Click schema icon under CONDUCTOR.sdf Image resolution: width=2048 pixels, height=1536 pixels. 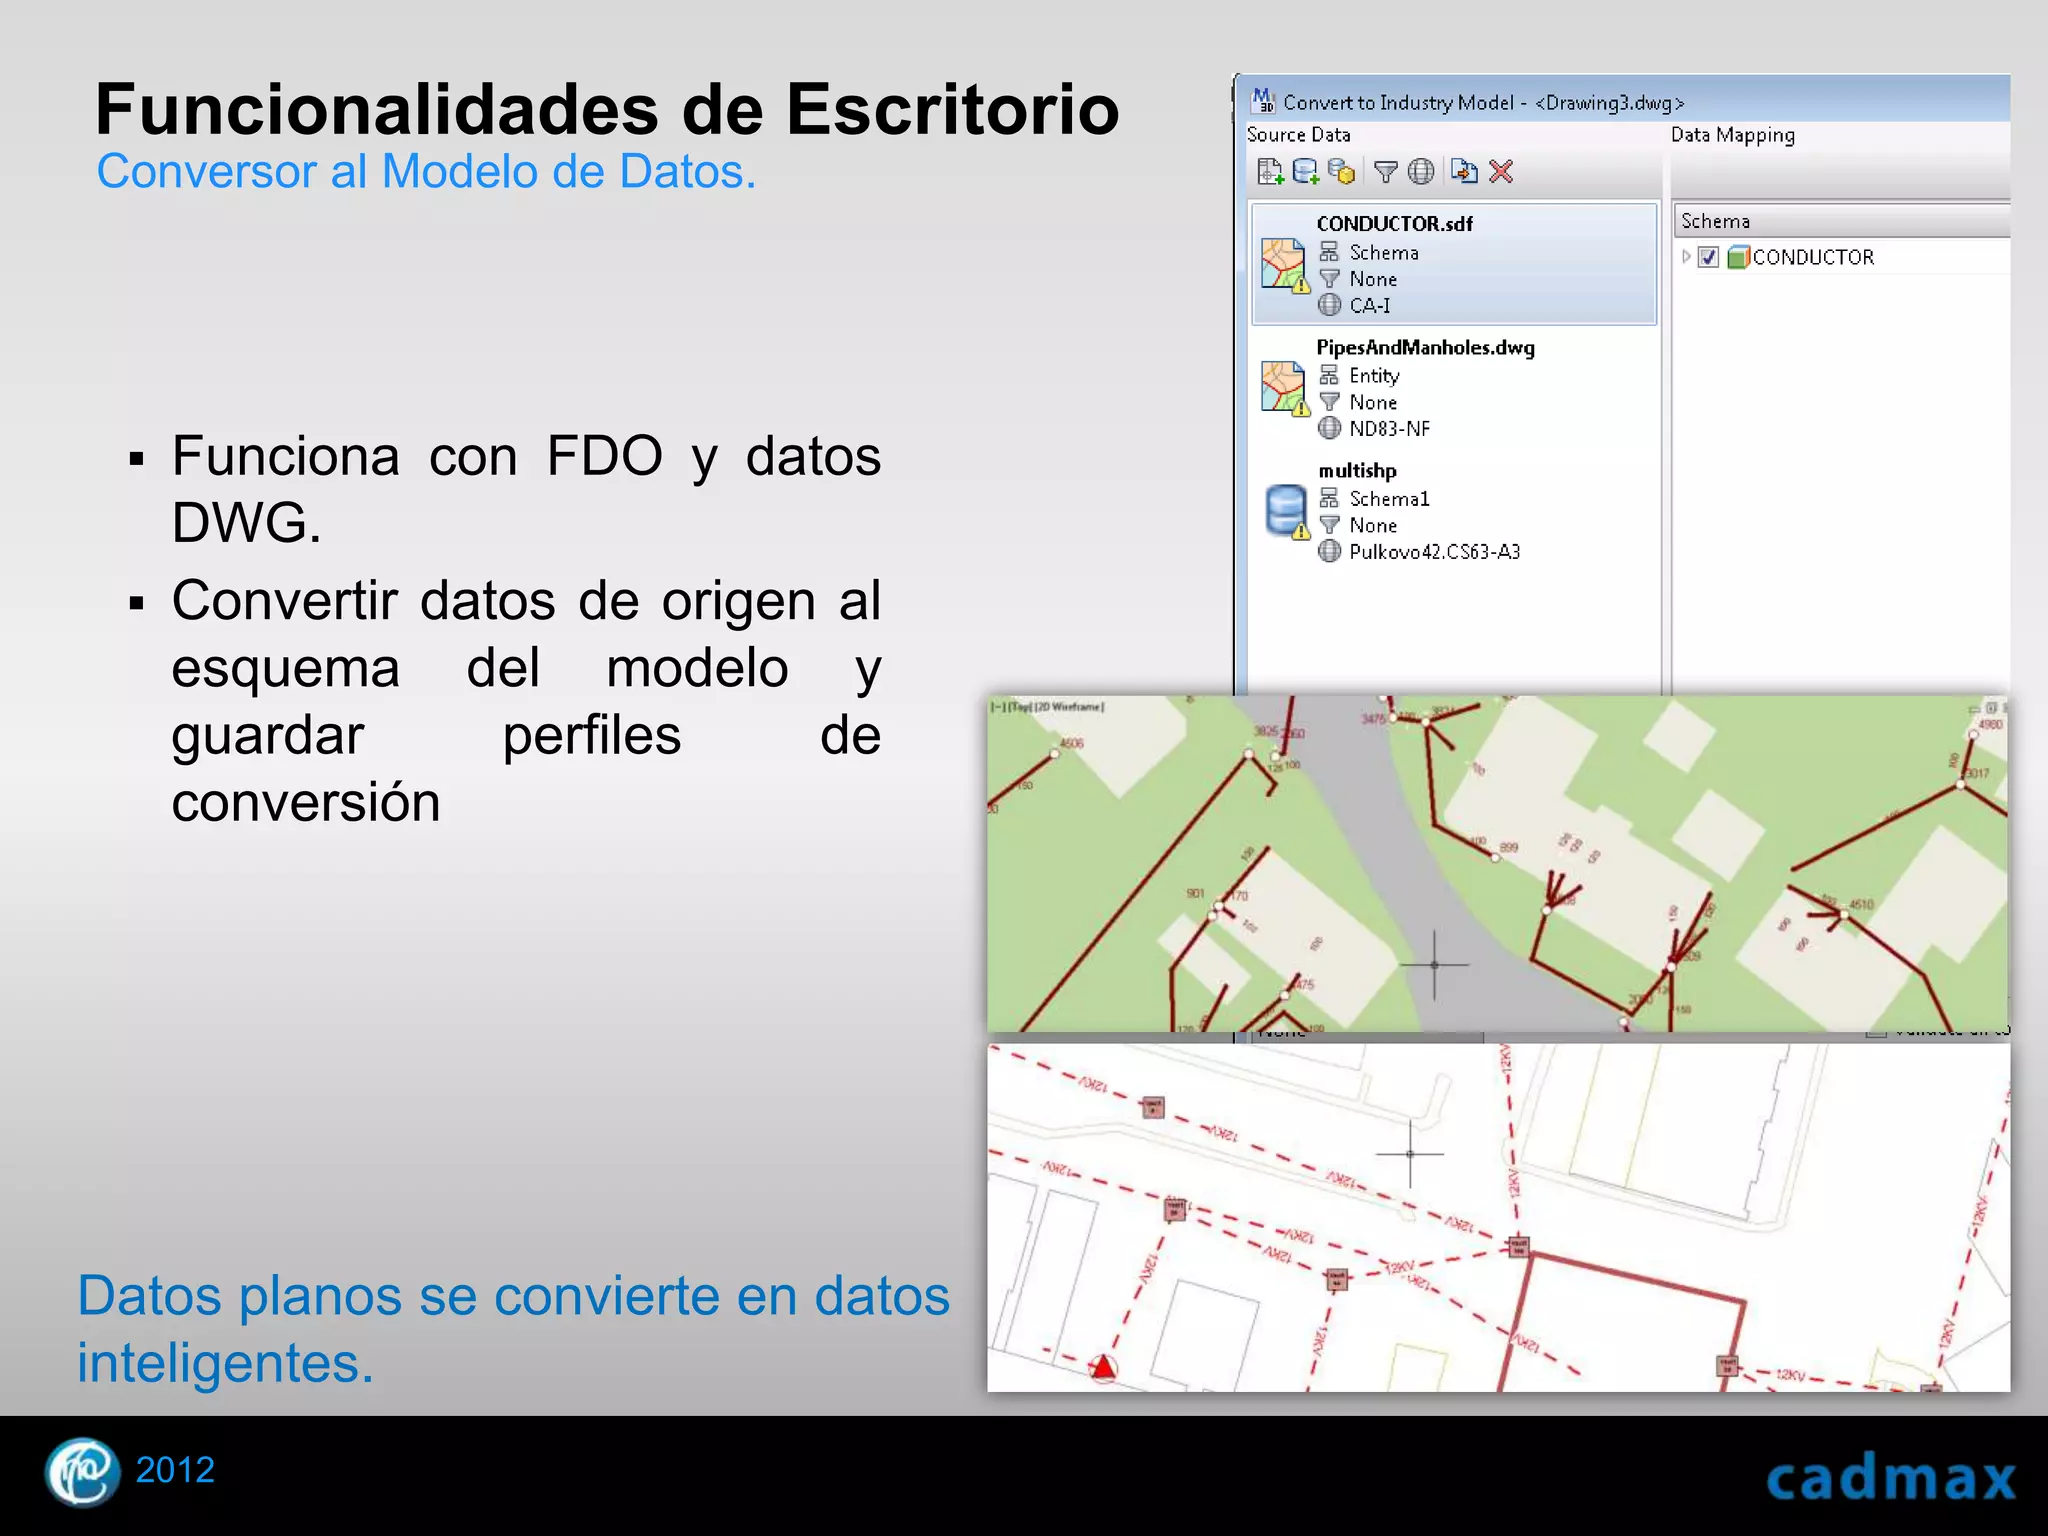tap(1329, 252)
